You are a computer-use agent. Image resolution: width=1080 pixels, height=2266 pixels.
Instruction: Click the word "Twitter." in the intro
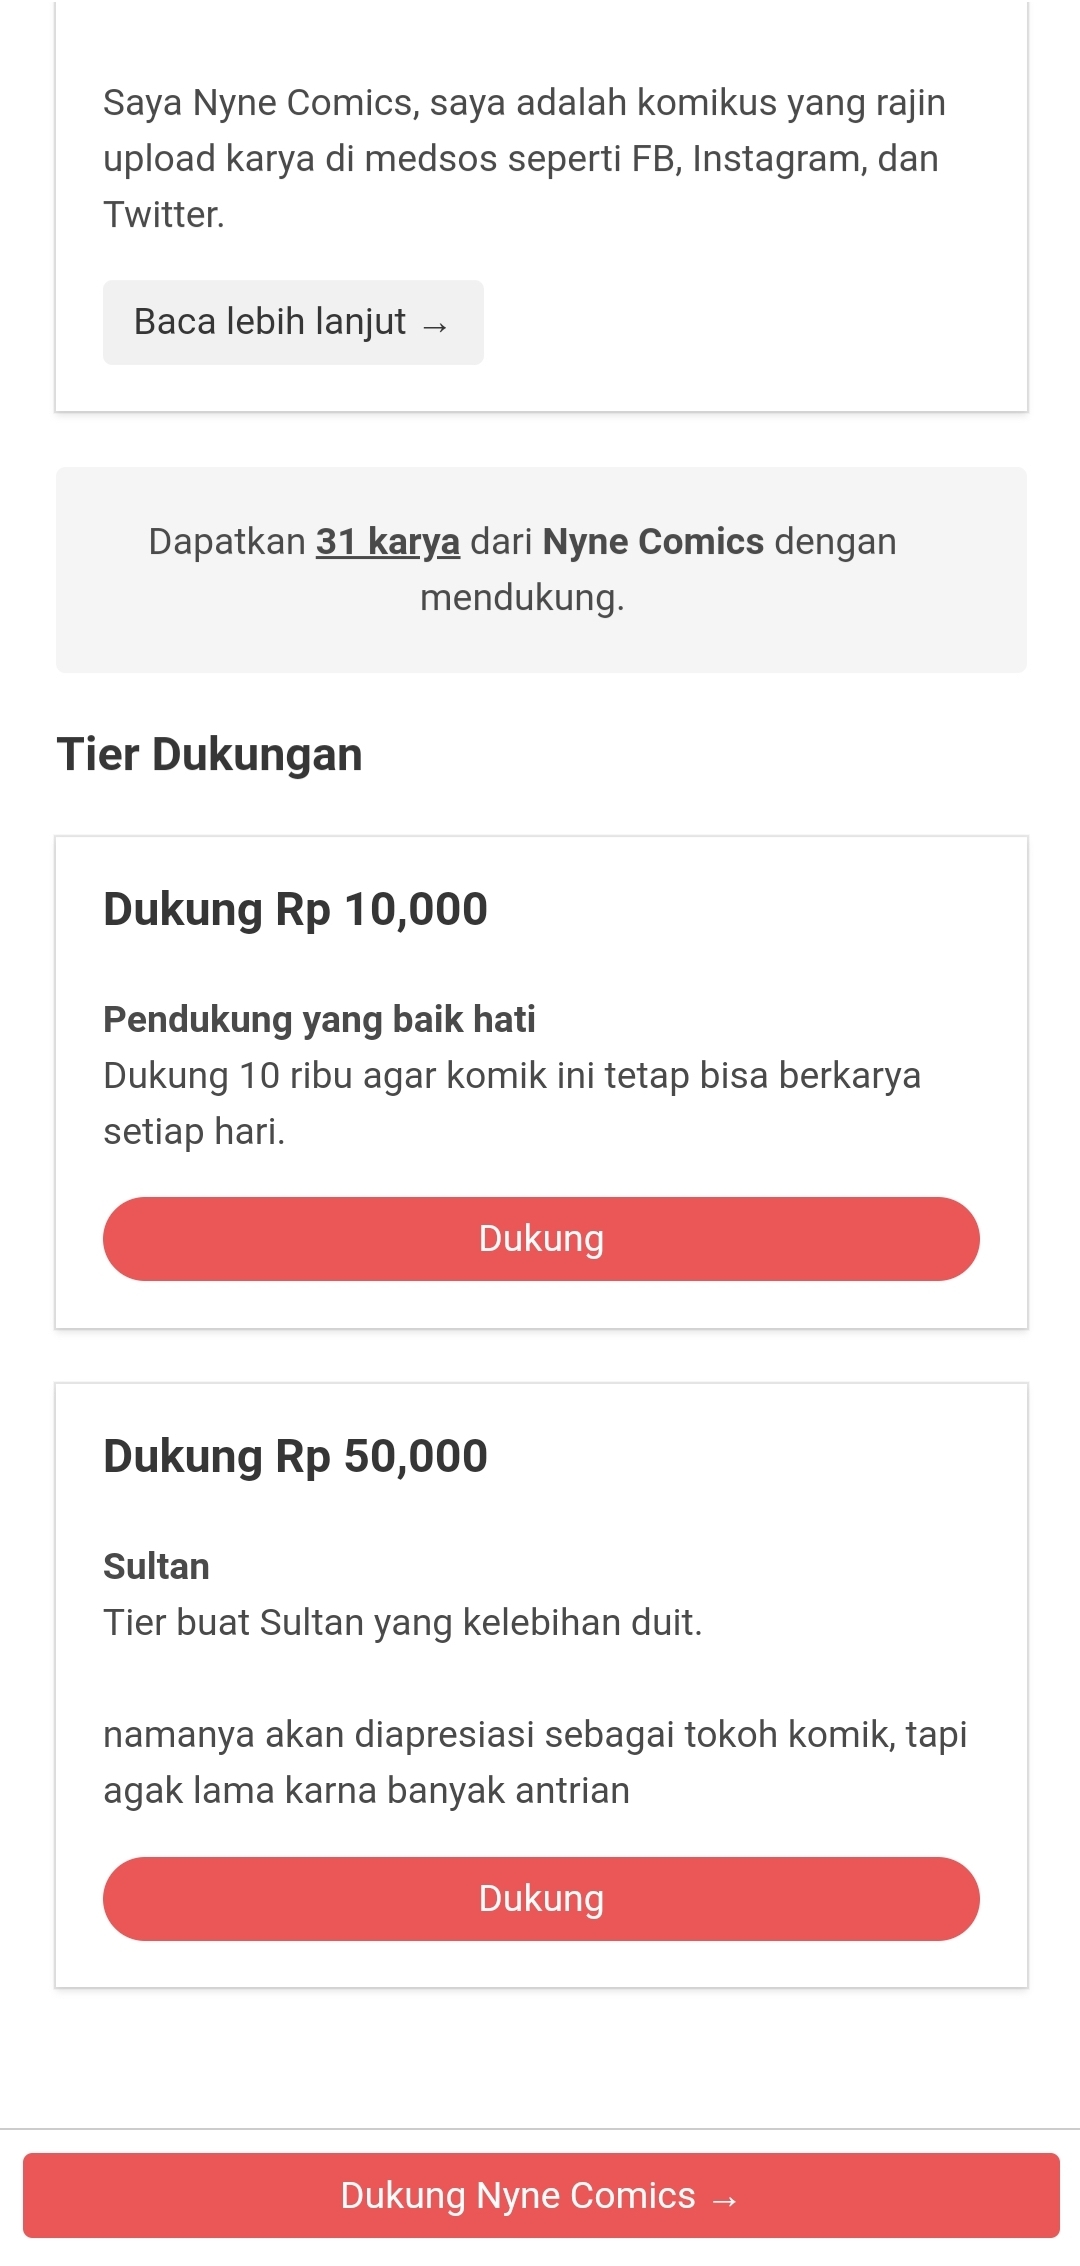[164, 215]
